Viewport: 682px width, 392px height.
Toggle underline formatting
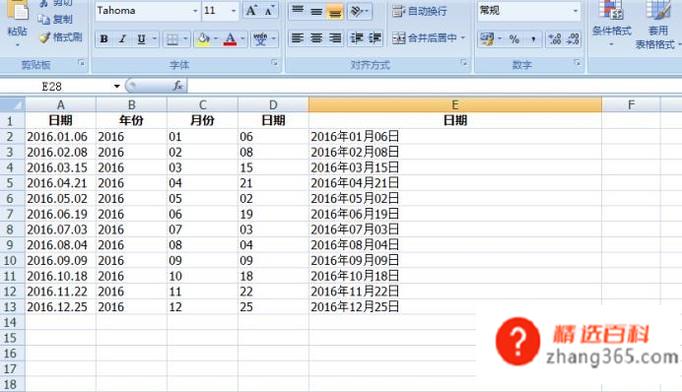(141, 39)
